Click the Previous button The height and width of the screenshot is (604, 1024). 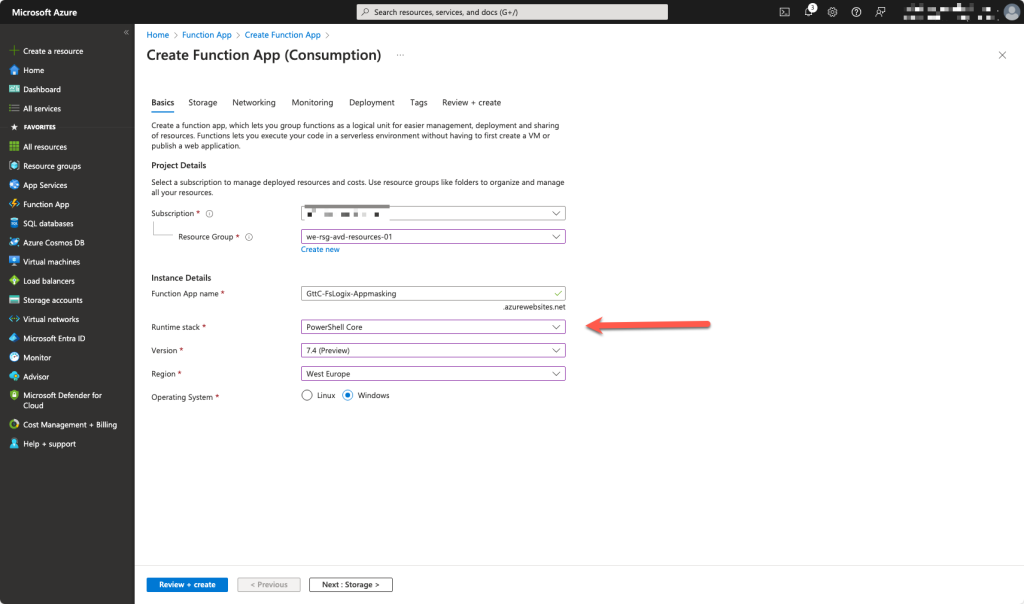tap(269, 584)
